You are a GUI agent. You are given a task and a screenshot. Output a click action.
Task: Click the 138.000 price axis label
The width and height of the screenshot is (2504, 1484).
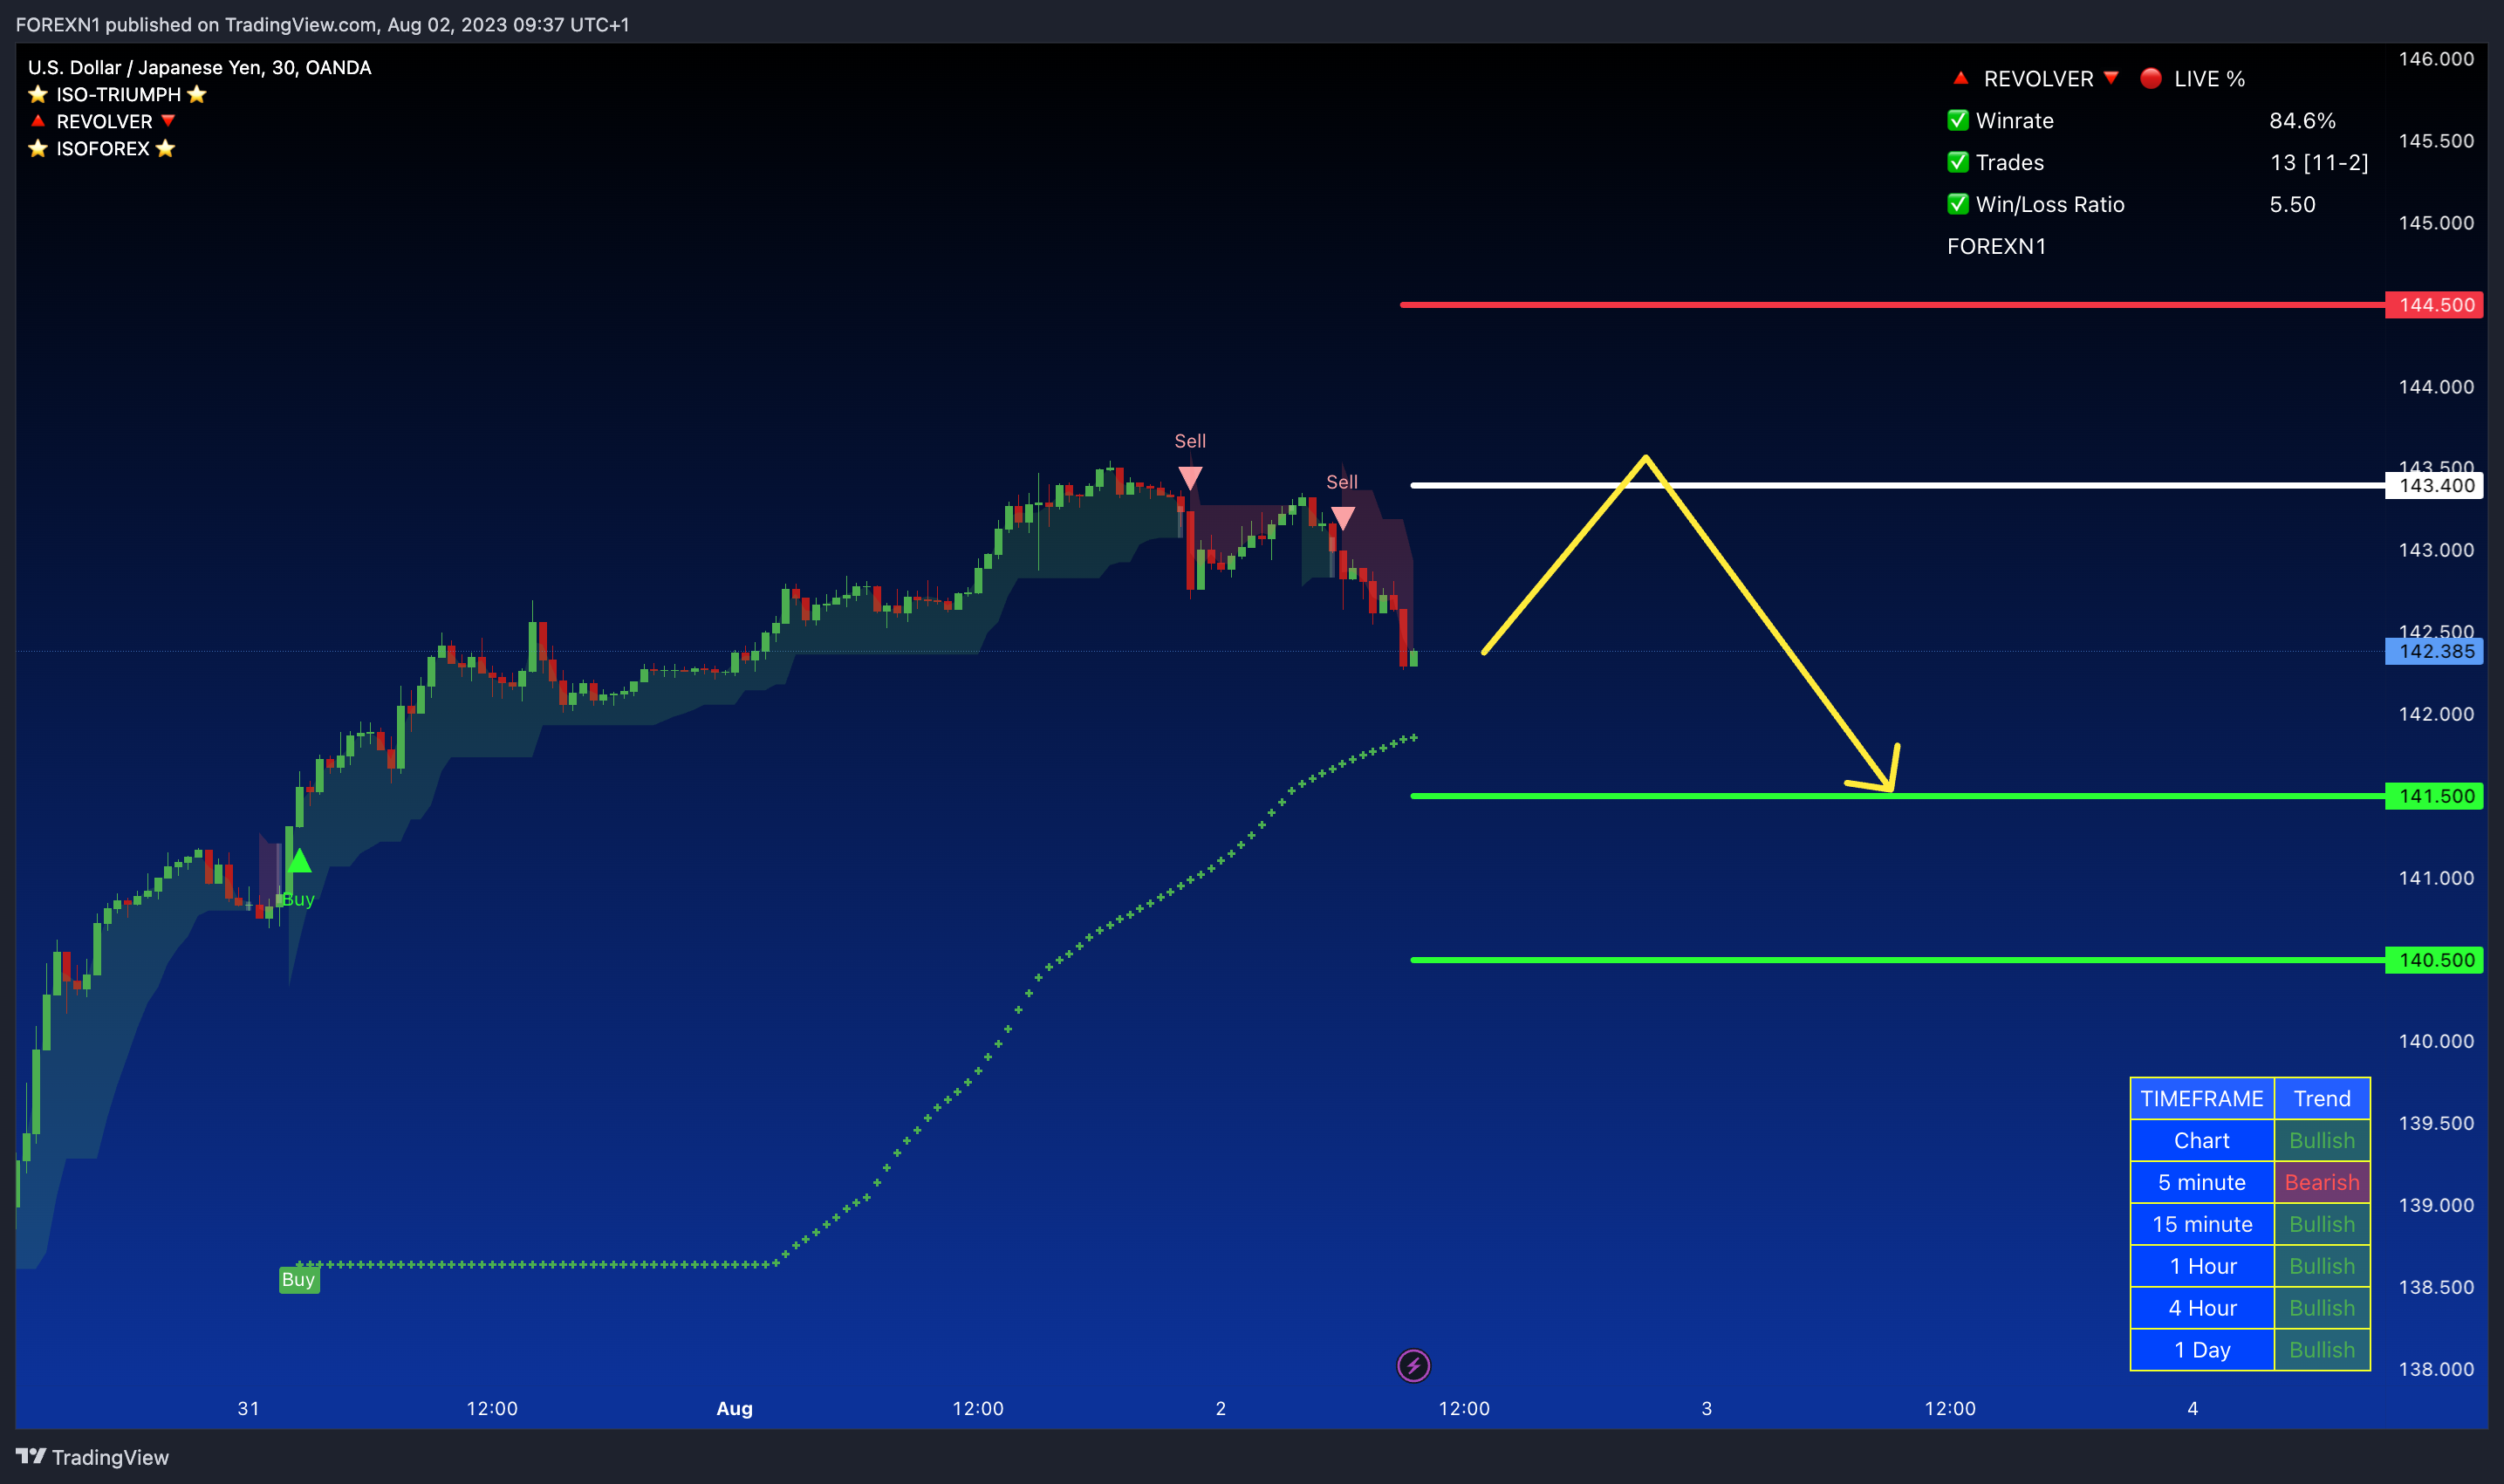coord(2436,1369)
